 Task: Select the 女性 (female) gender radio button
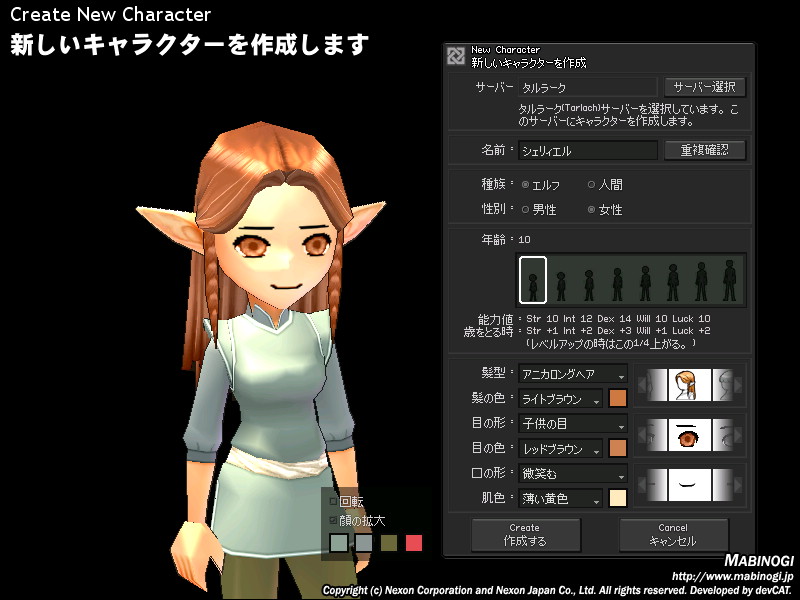pyautogui.click(x=591, y=209)
